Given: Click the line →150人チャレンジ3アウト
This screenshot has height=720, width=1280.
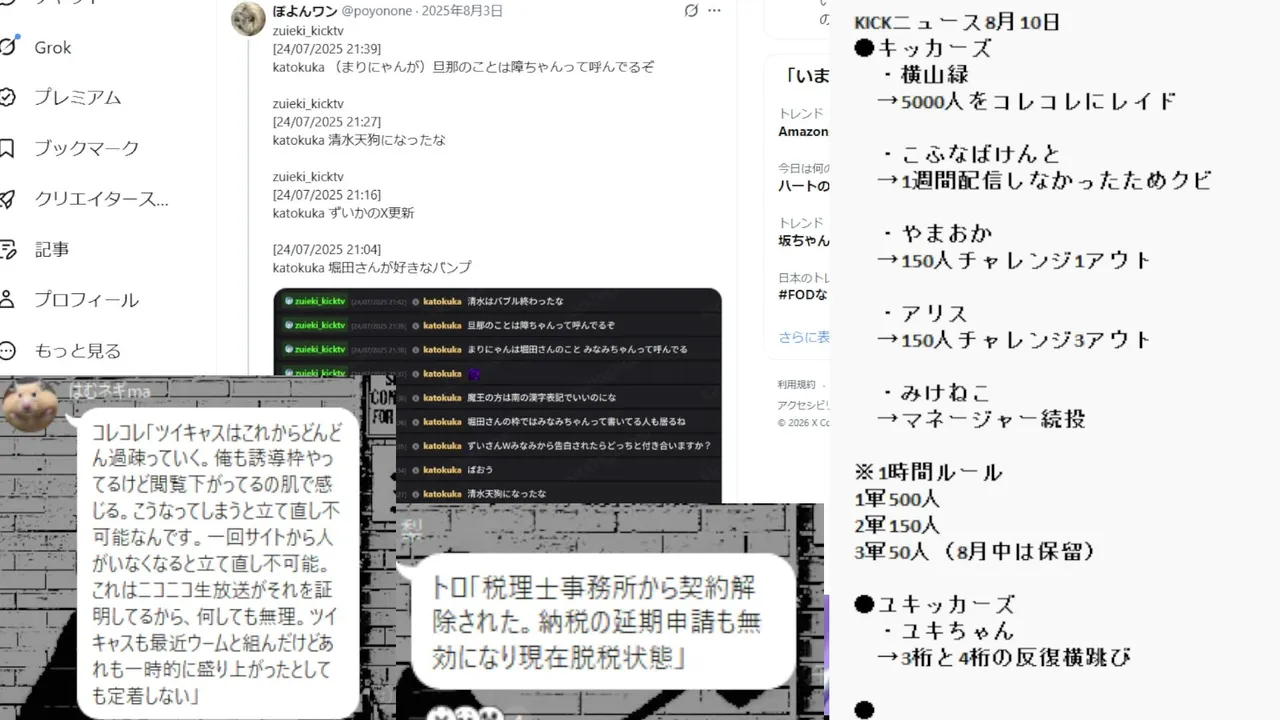Looking at the screenshot, I should coord(1014,341).
